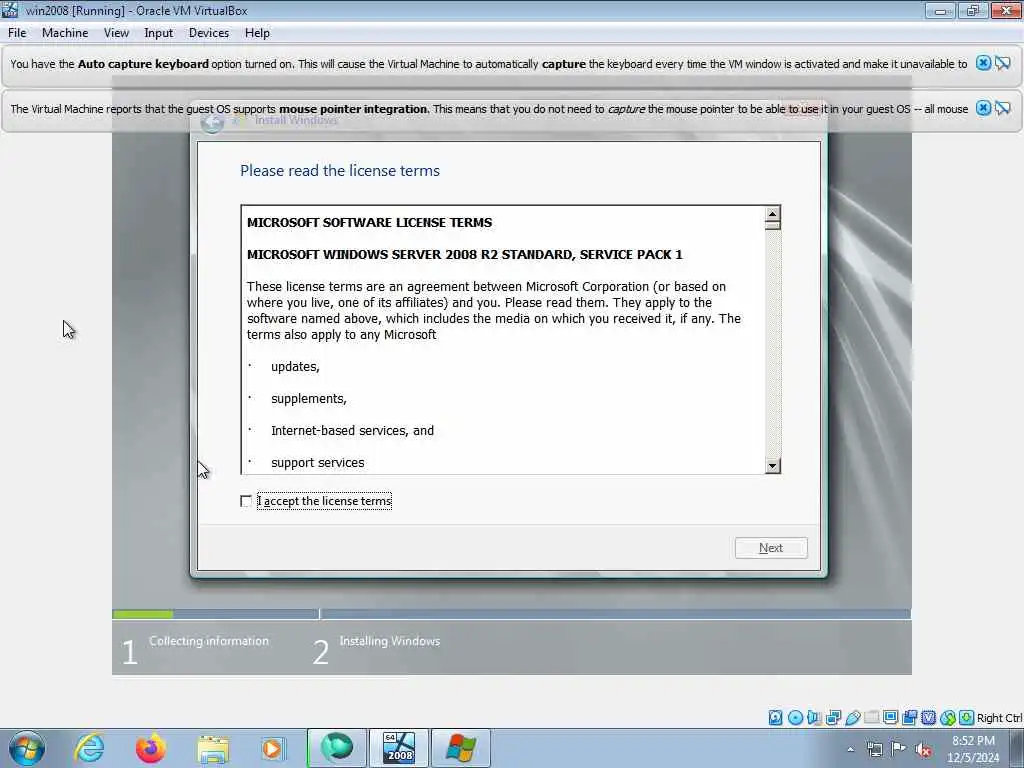Image resolution: width=1024 pixels, height=768 pixels.
Task: Open Action Center flag tray icon
Action: (x=899, y=748)
